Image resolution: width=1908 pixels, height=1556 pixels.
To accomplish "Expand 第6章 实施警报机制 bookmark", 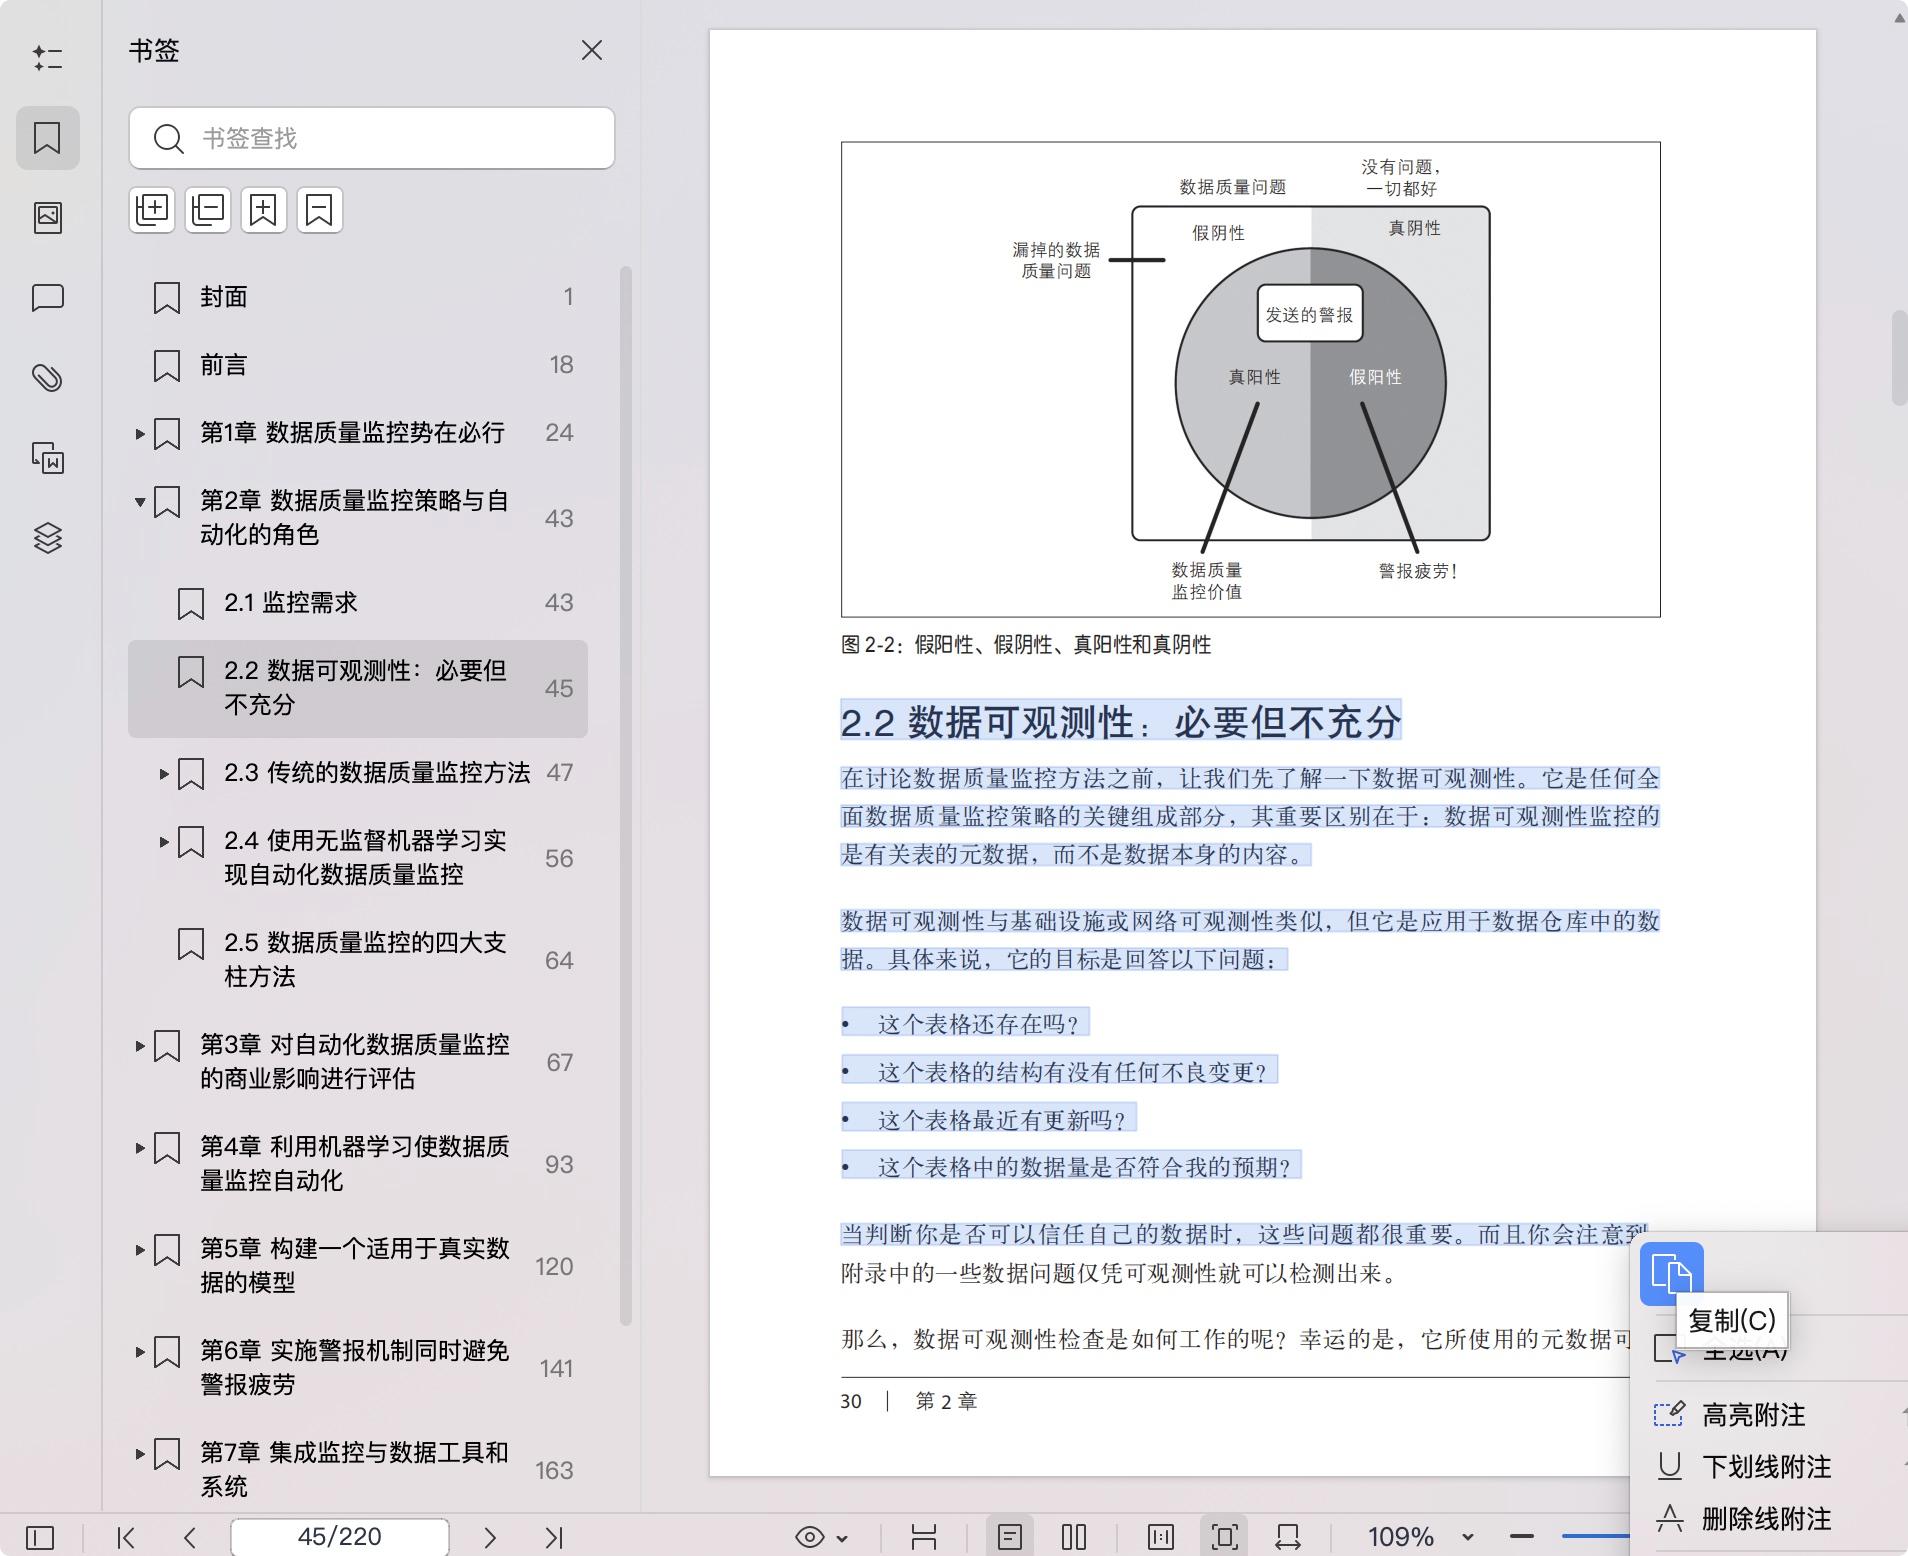I will tap(140, 1351).
